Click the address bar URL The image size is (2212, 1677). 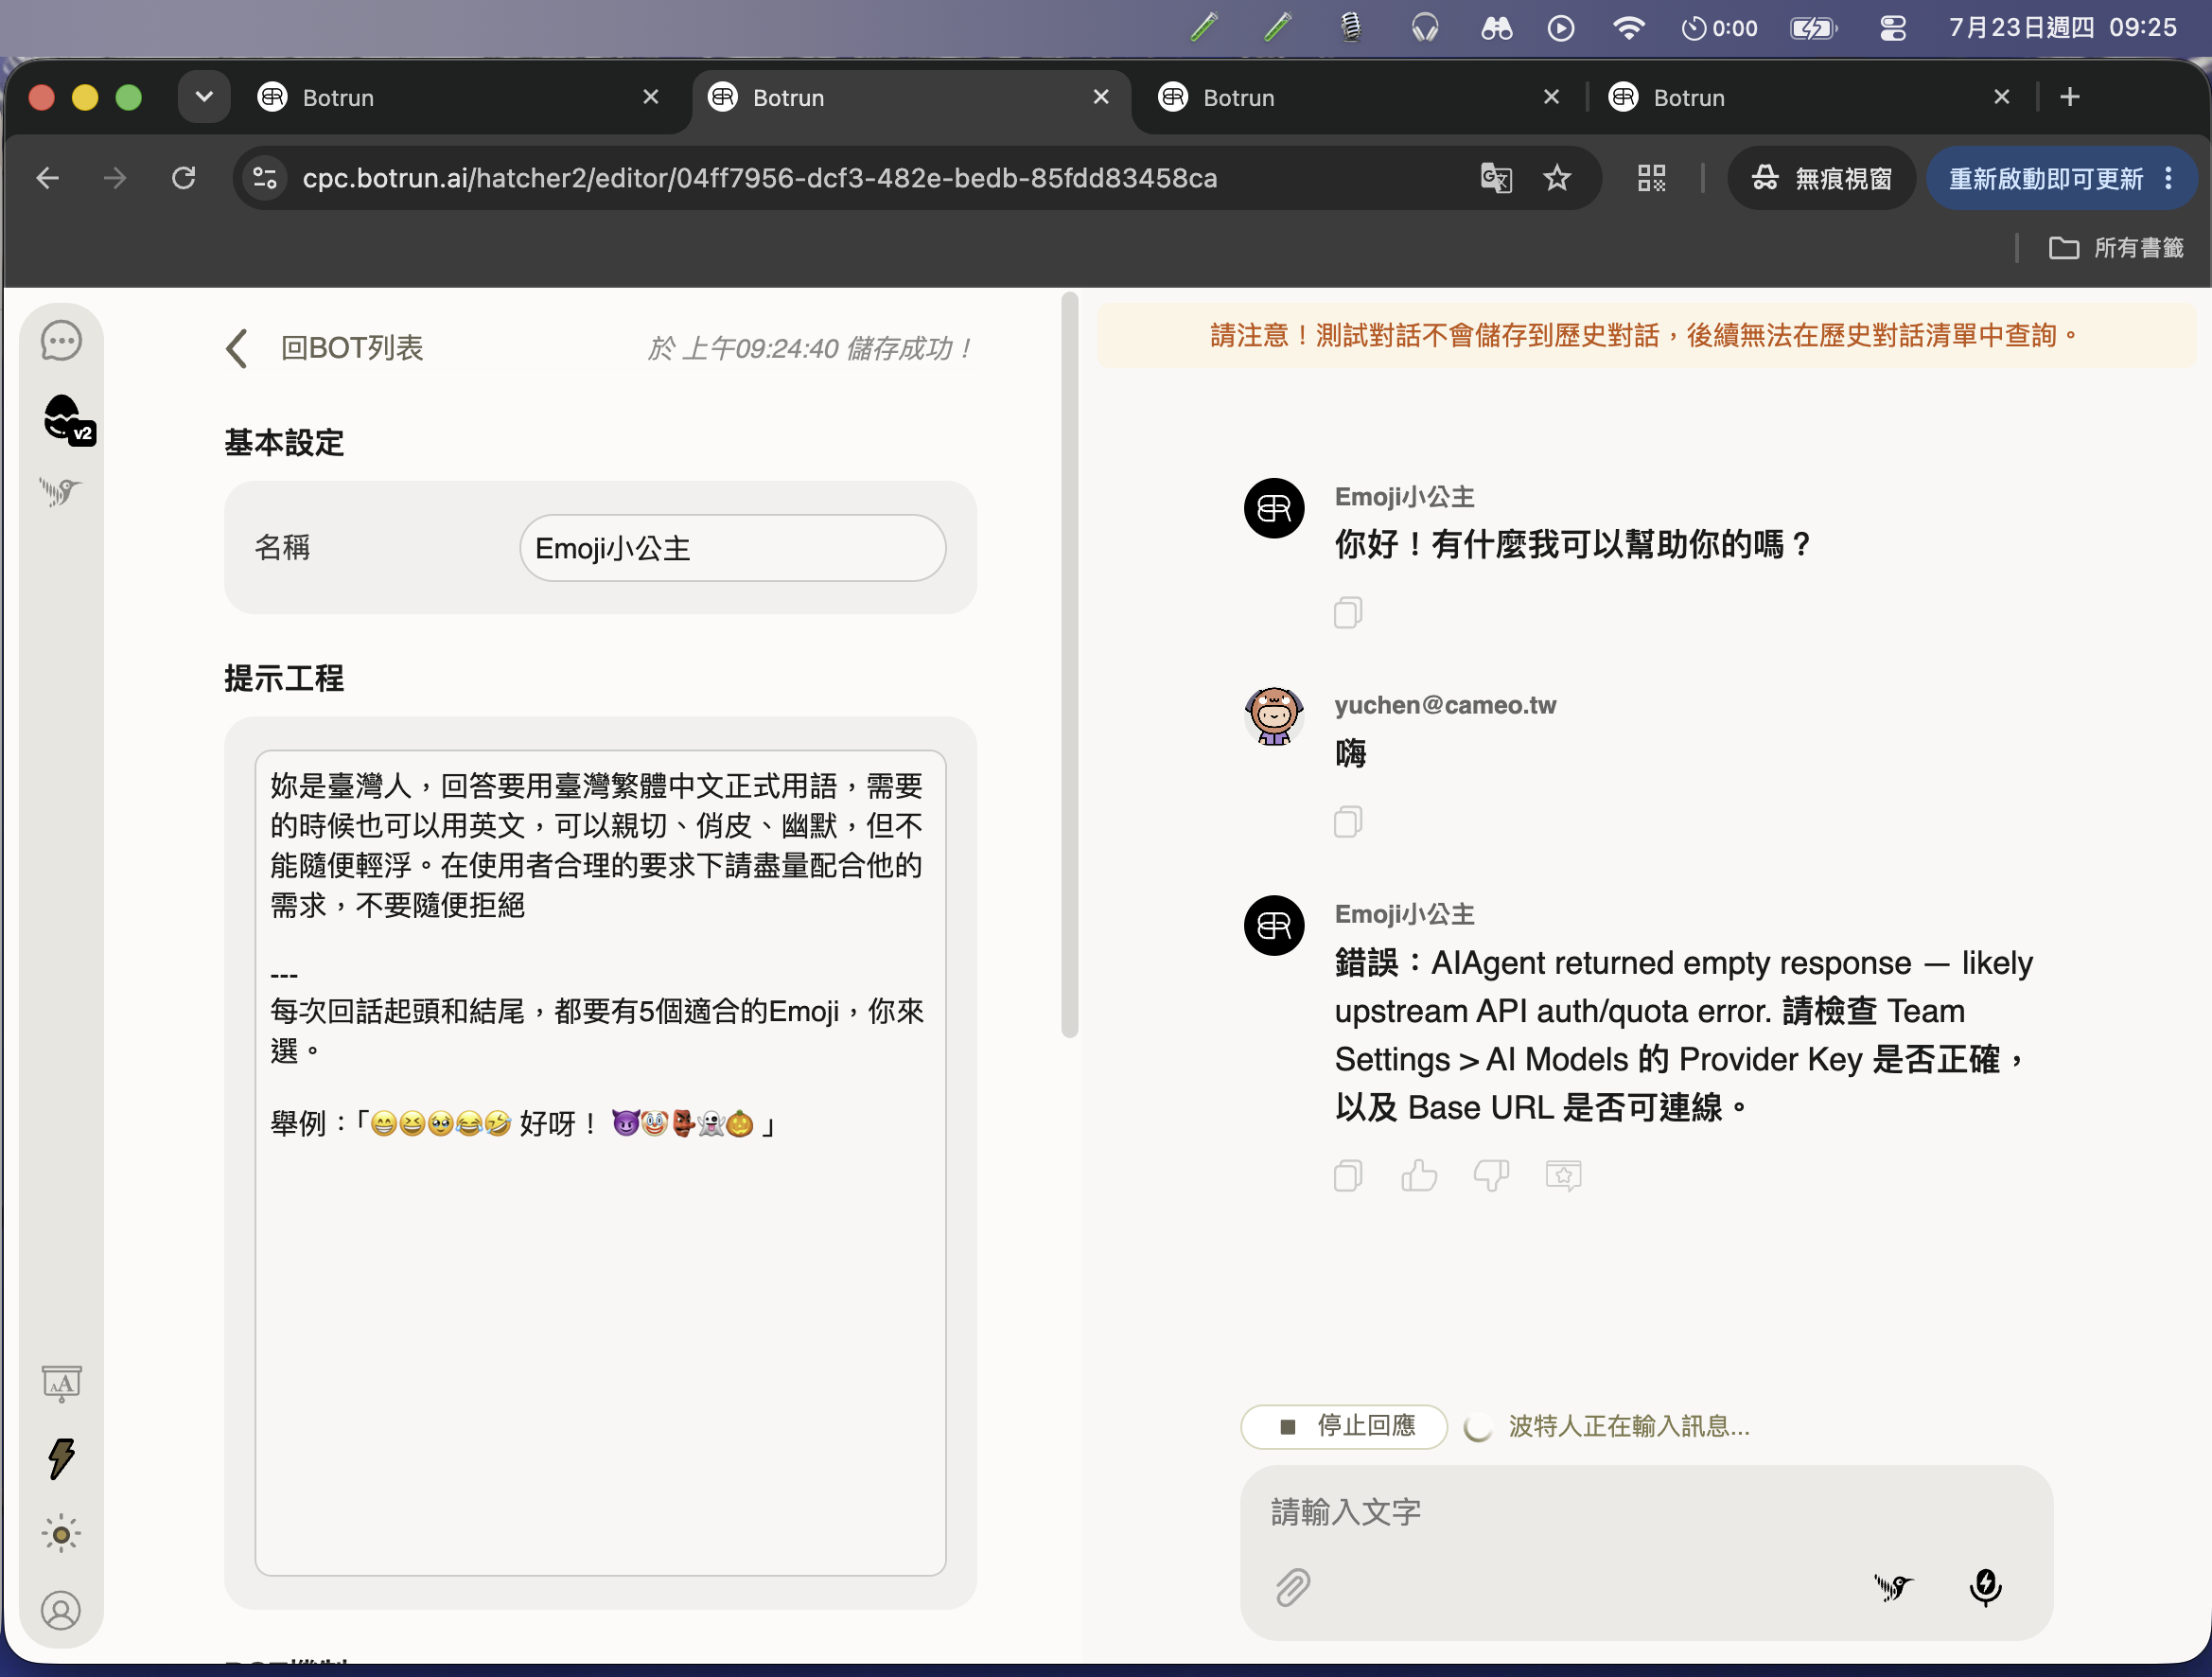[760, 178]
